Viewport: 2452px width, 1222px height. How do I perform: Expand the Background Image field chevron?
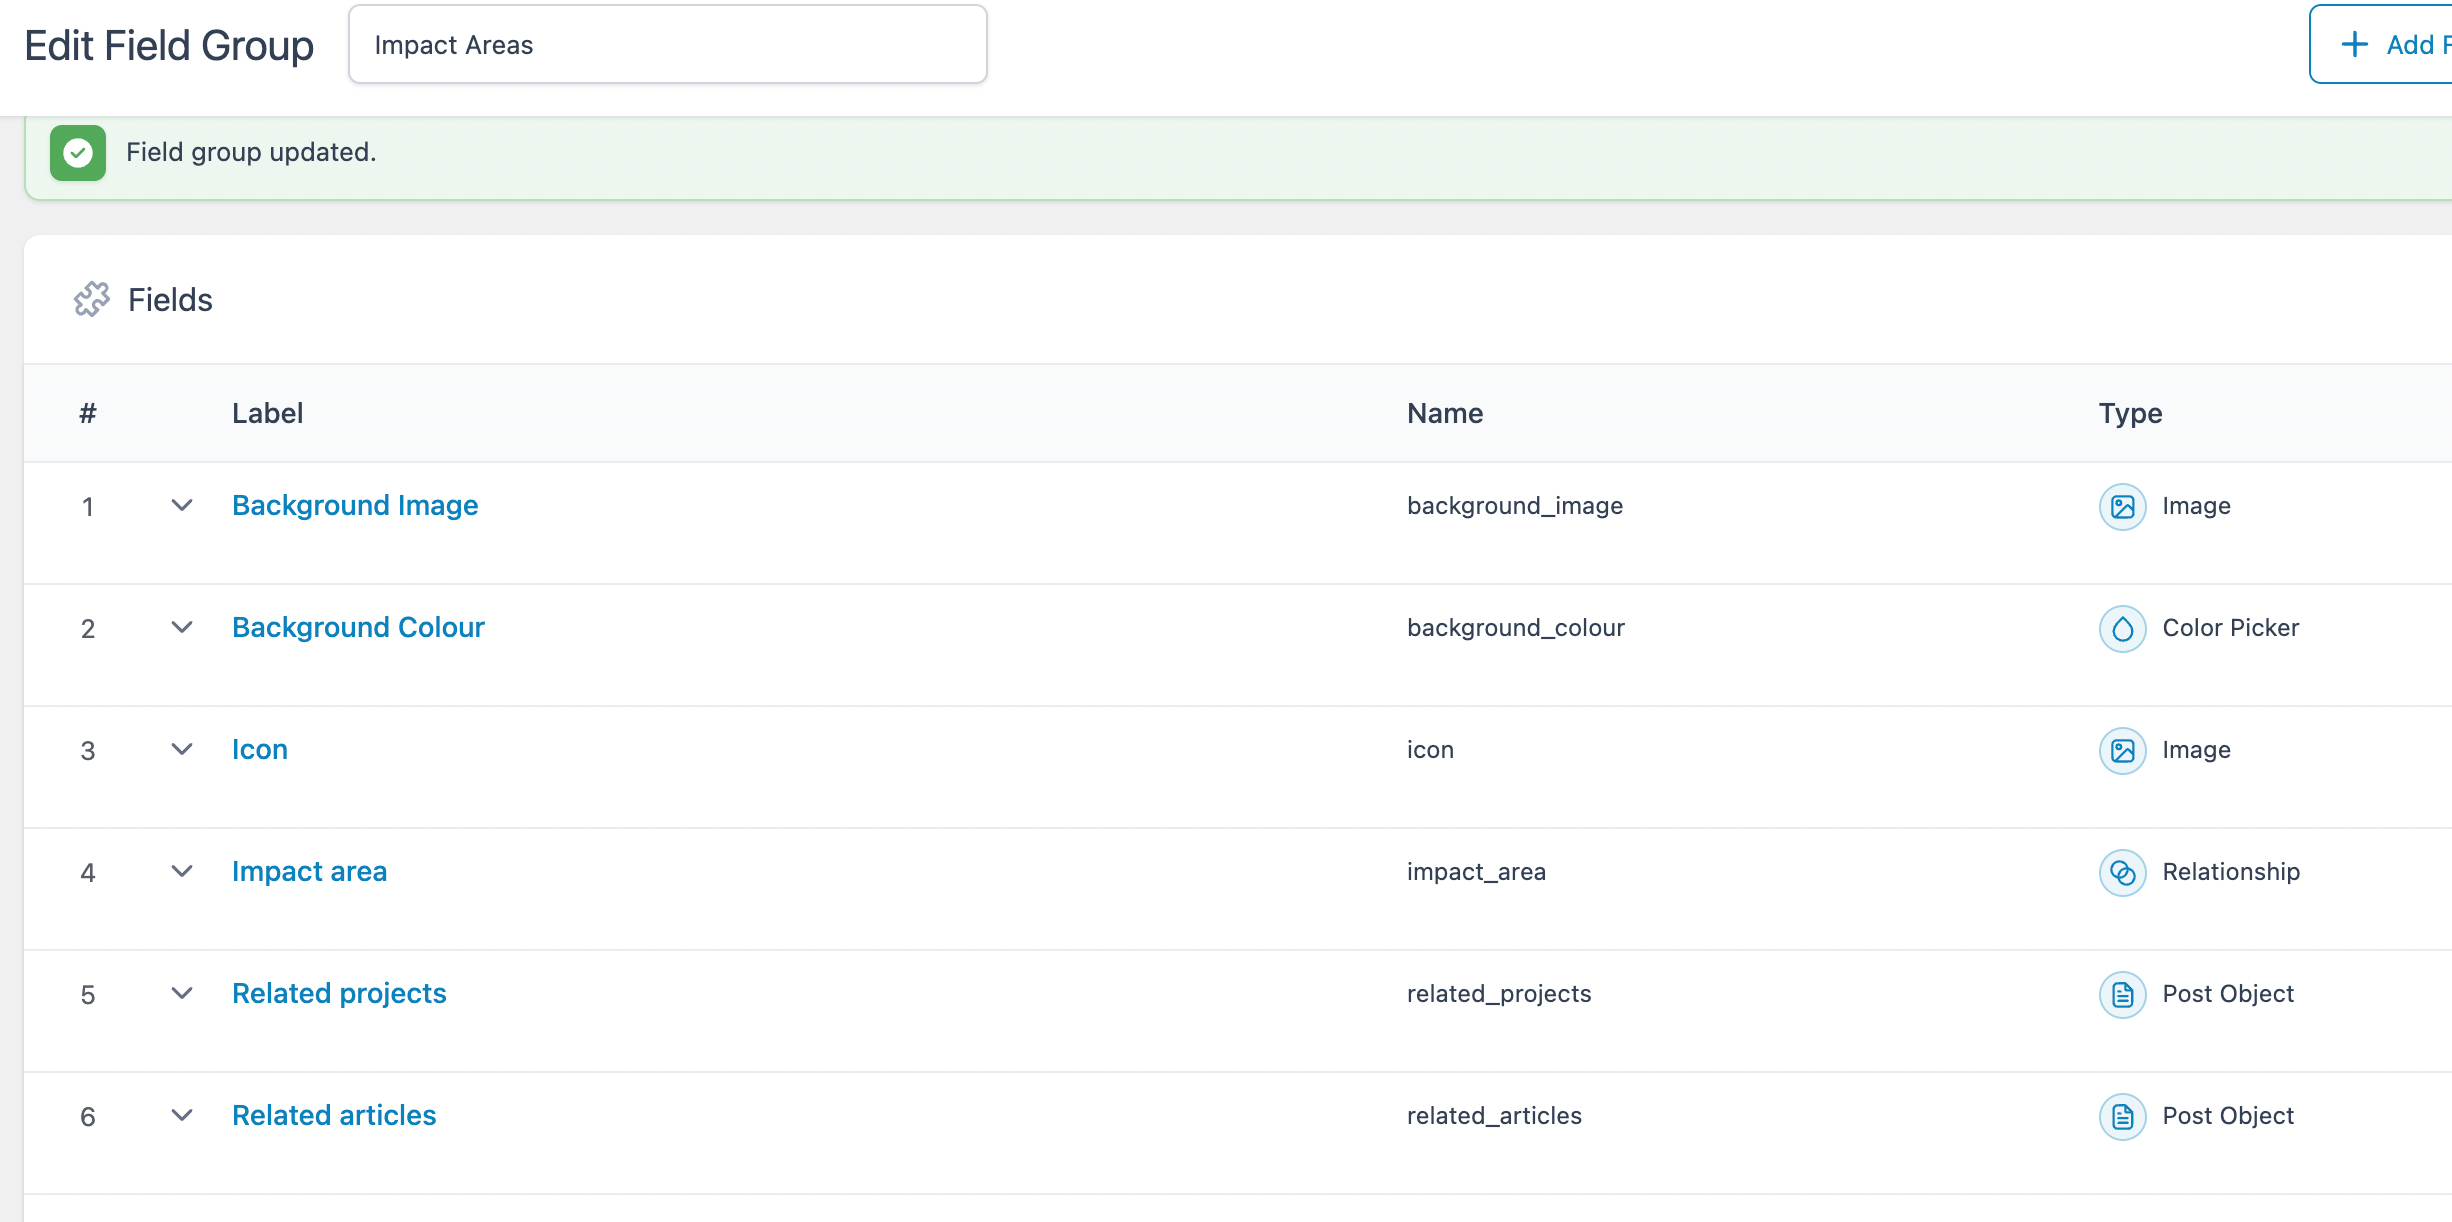pos(181,505)
